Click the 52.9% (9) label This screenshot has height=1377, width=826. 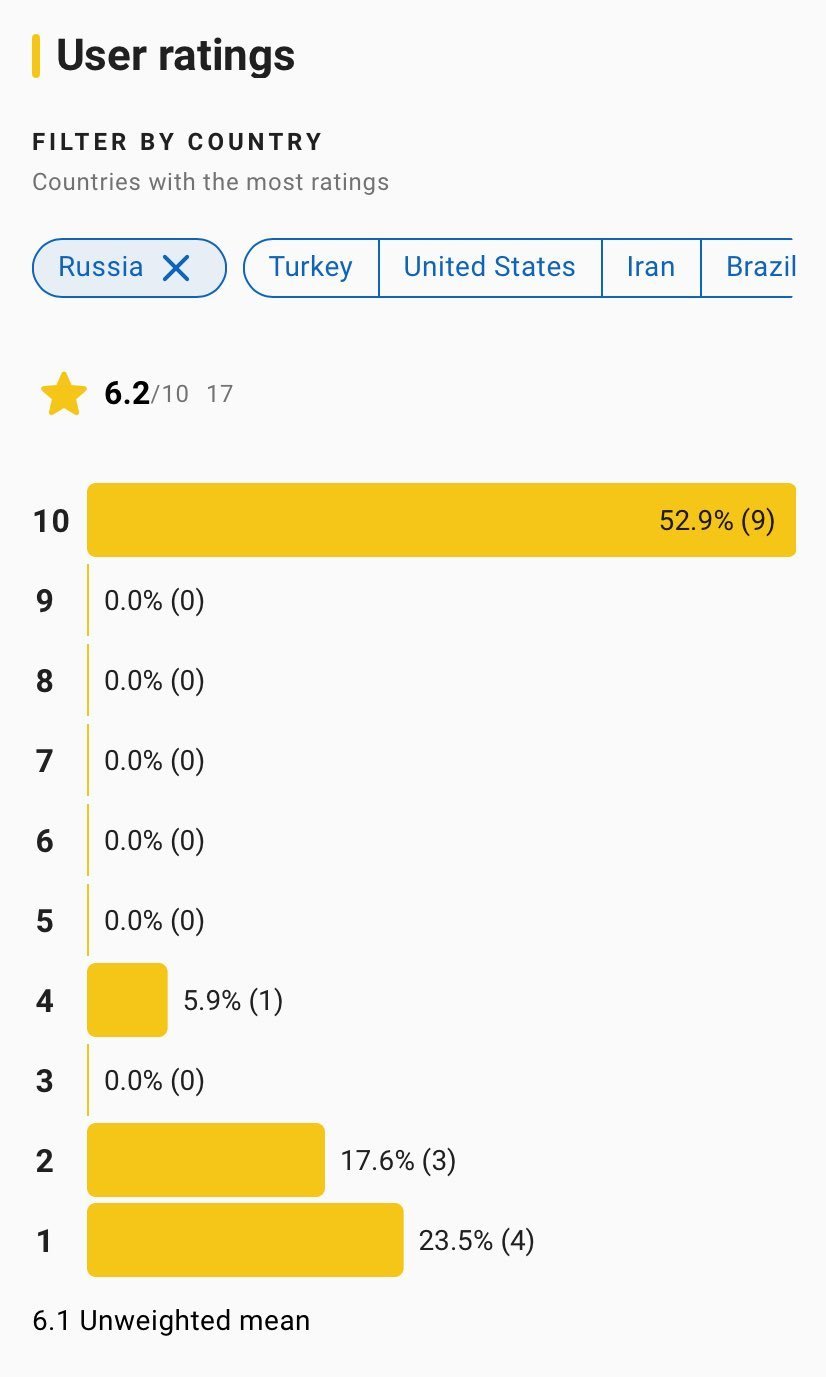tap(716, 520)
